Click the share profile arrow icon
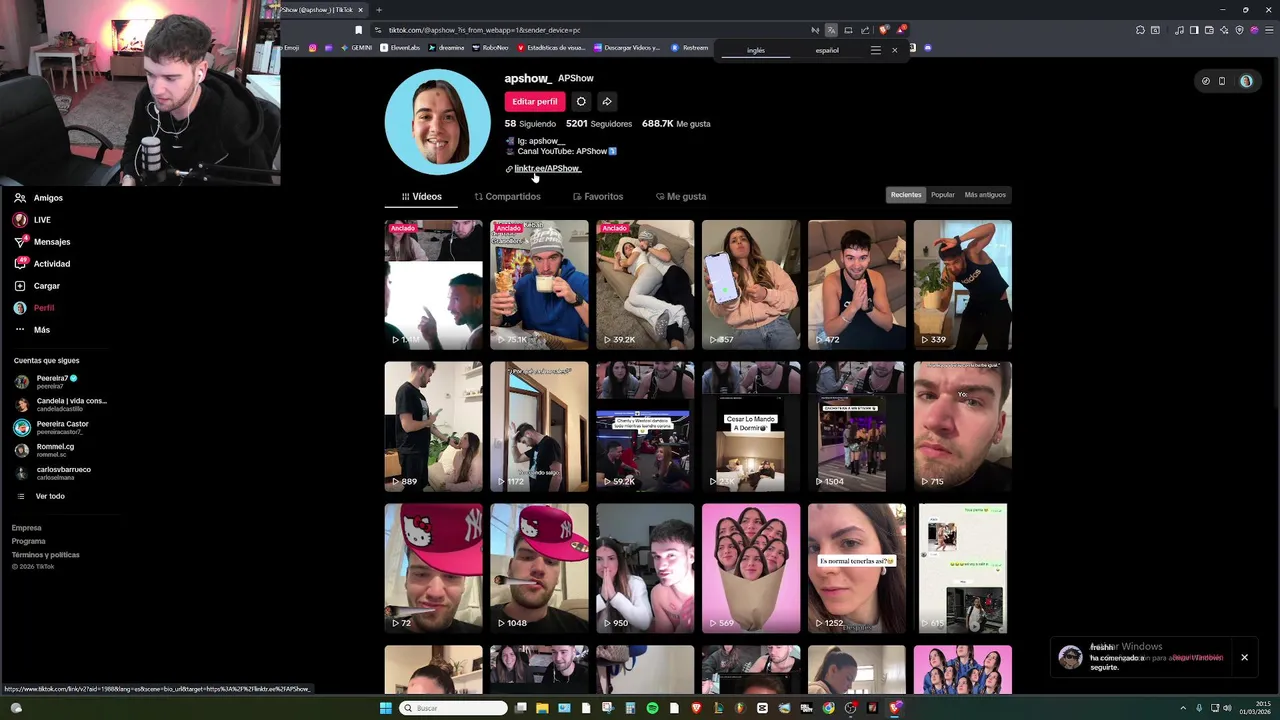This screenshot has height=720, width=1280. (x=607, y=101)
